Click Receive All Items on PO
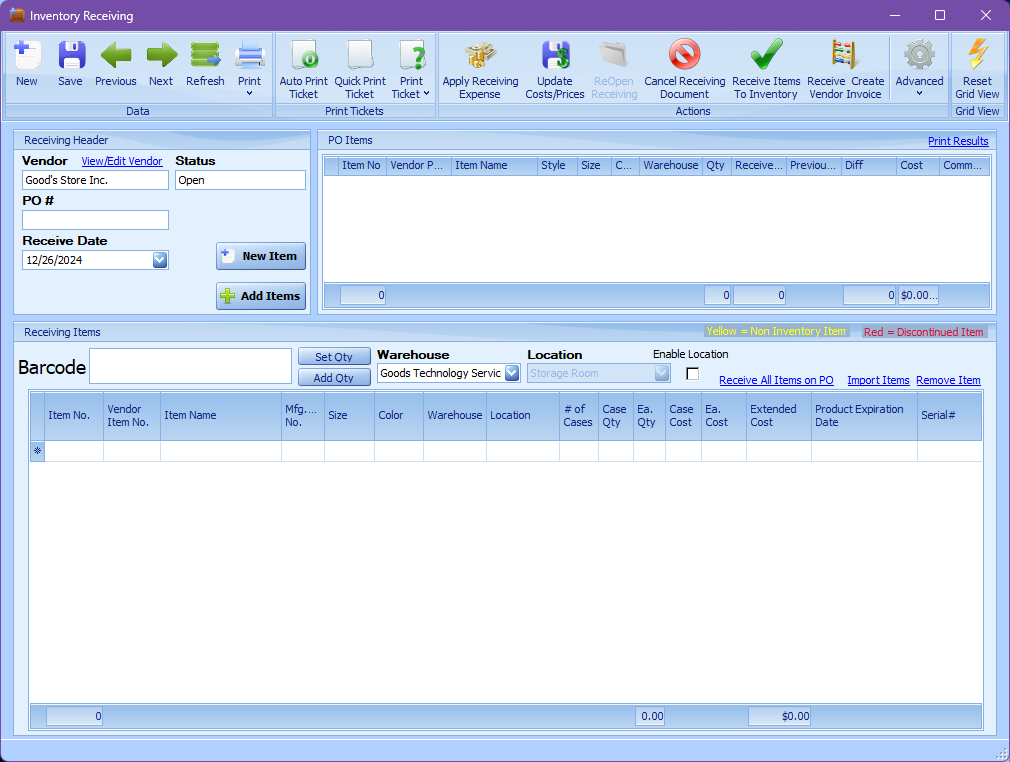Image resolution: width=1010 pixels, height=762 pixels. (x=775, y=380)
